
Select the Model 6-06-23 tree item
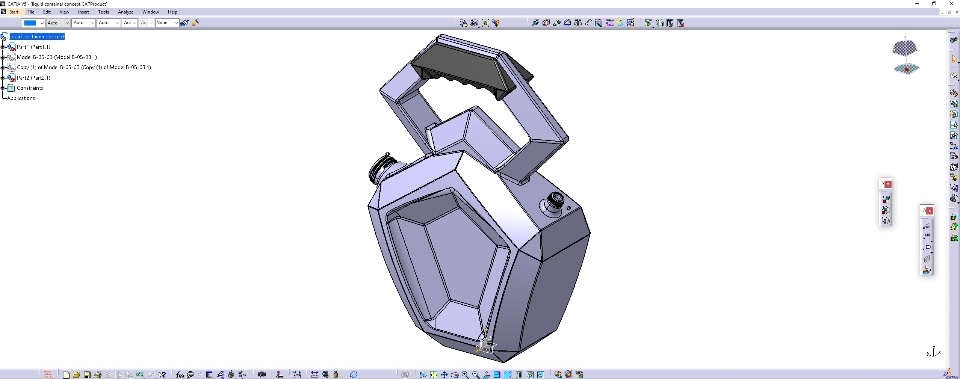pyautogui.click(x=57, y=57)
